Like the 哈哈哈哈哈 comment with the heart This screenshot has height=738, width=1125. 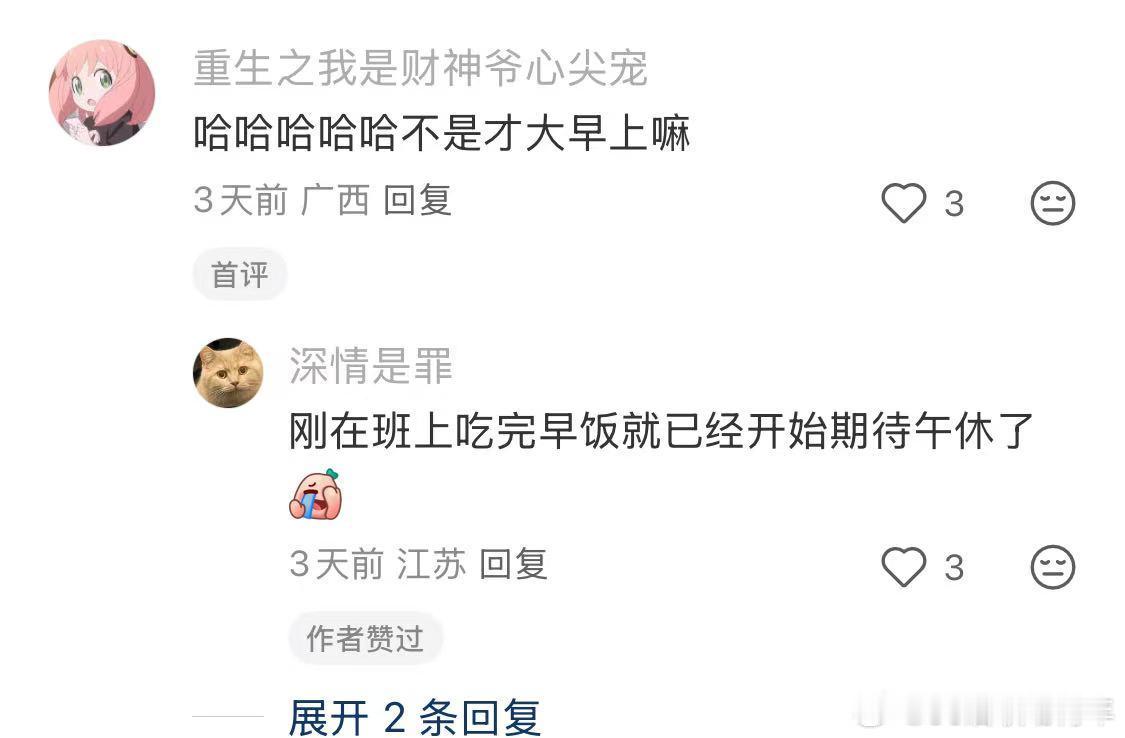tap(903, 203)
